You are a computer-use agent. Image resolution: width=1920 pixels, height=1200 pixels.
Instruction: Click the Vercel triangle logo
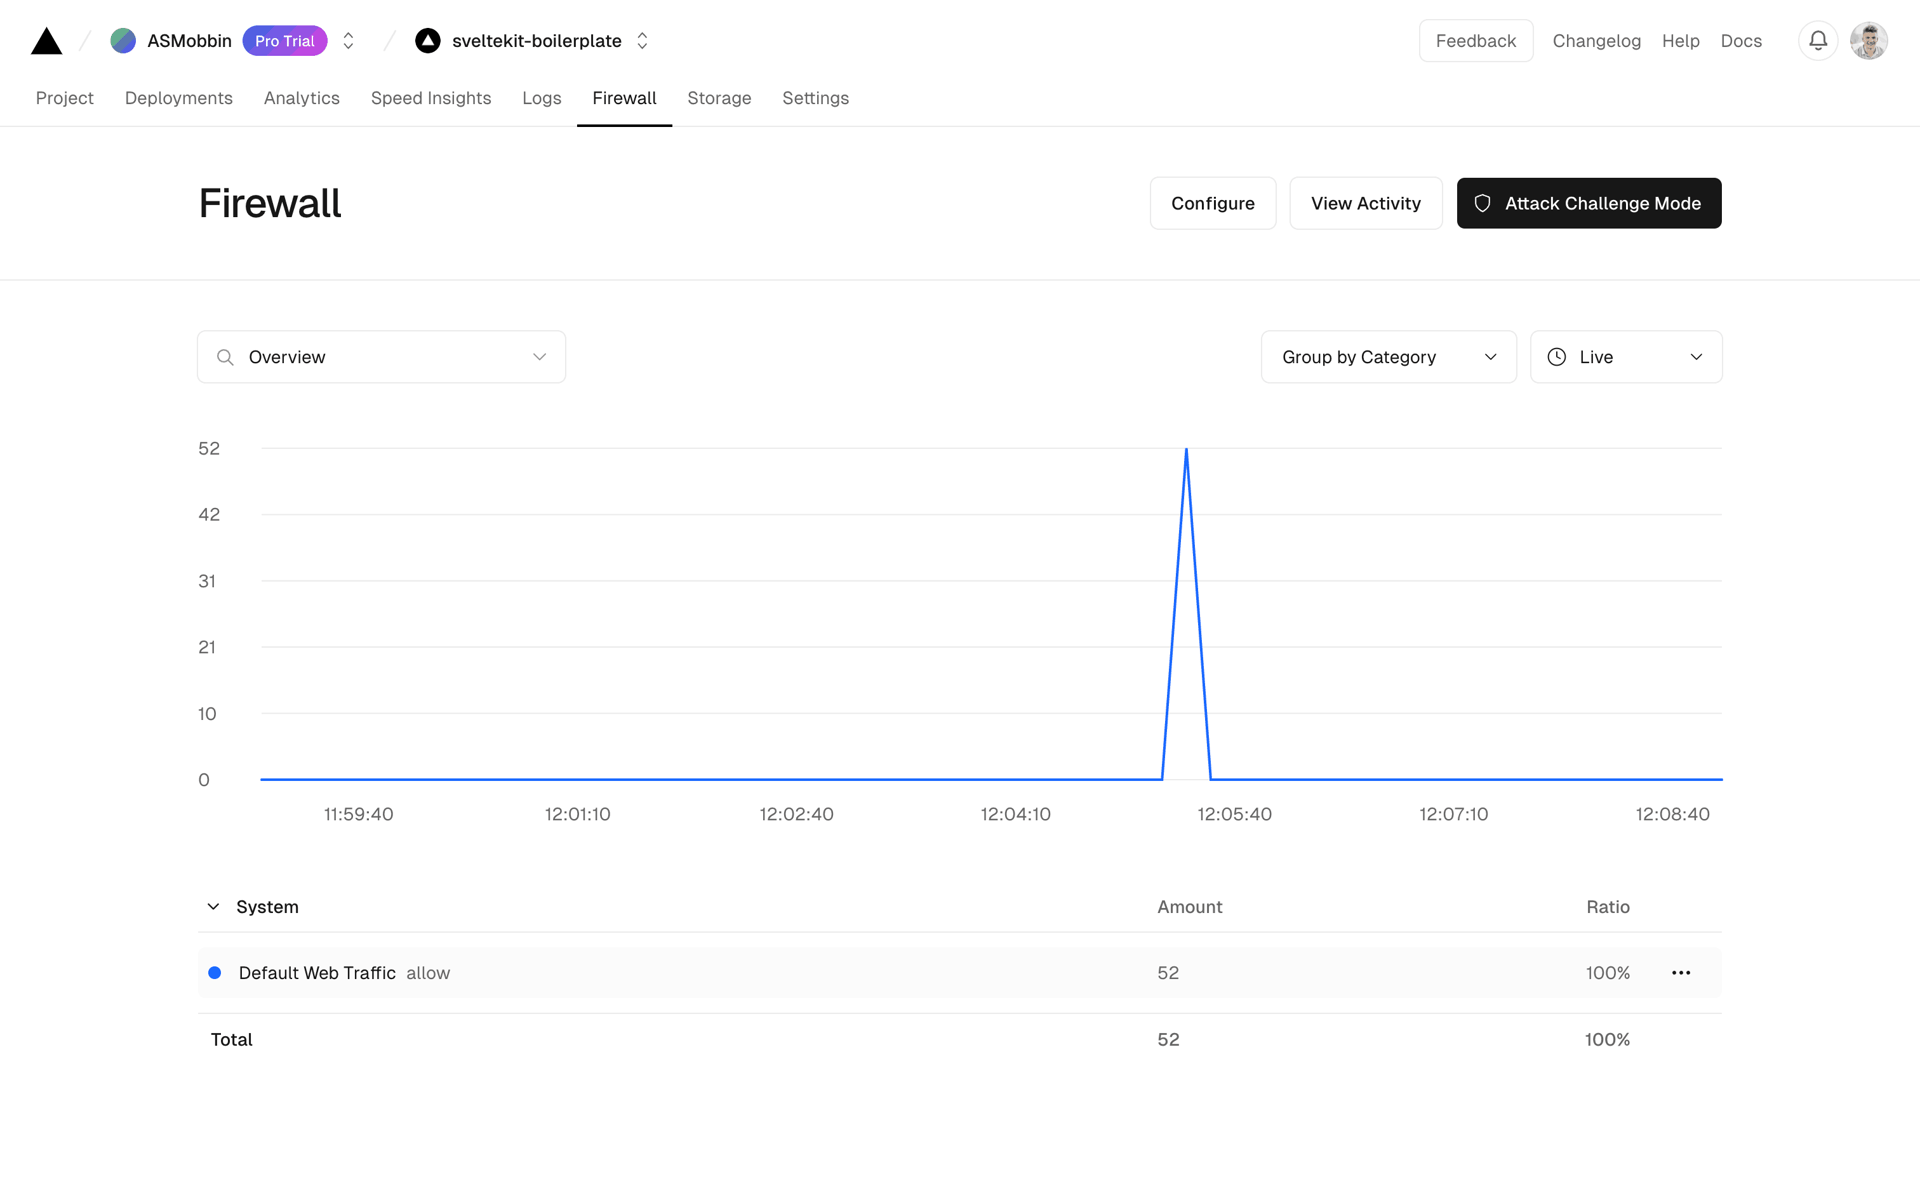(47, 41)
